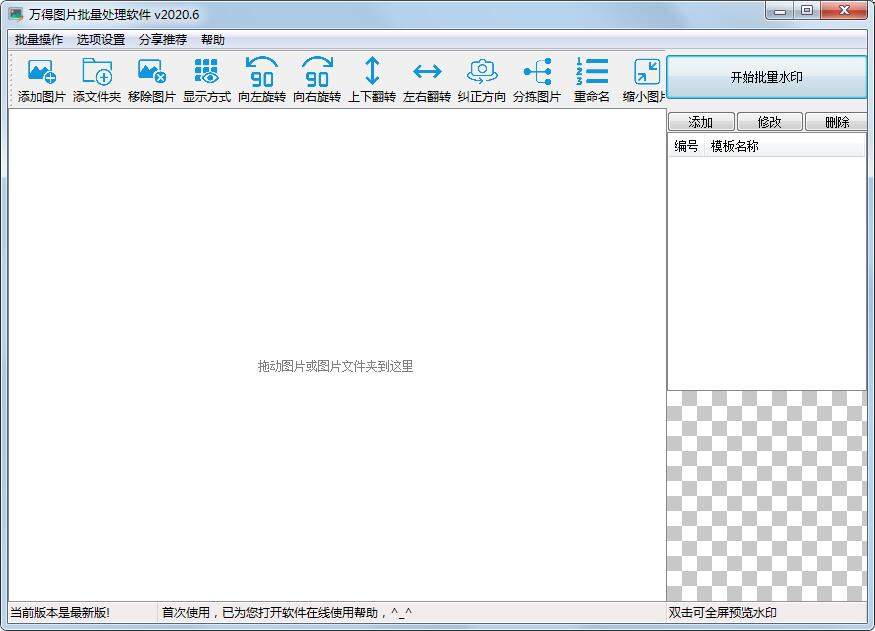Click the 删除 button in watermark panel

coord(836,121)
